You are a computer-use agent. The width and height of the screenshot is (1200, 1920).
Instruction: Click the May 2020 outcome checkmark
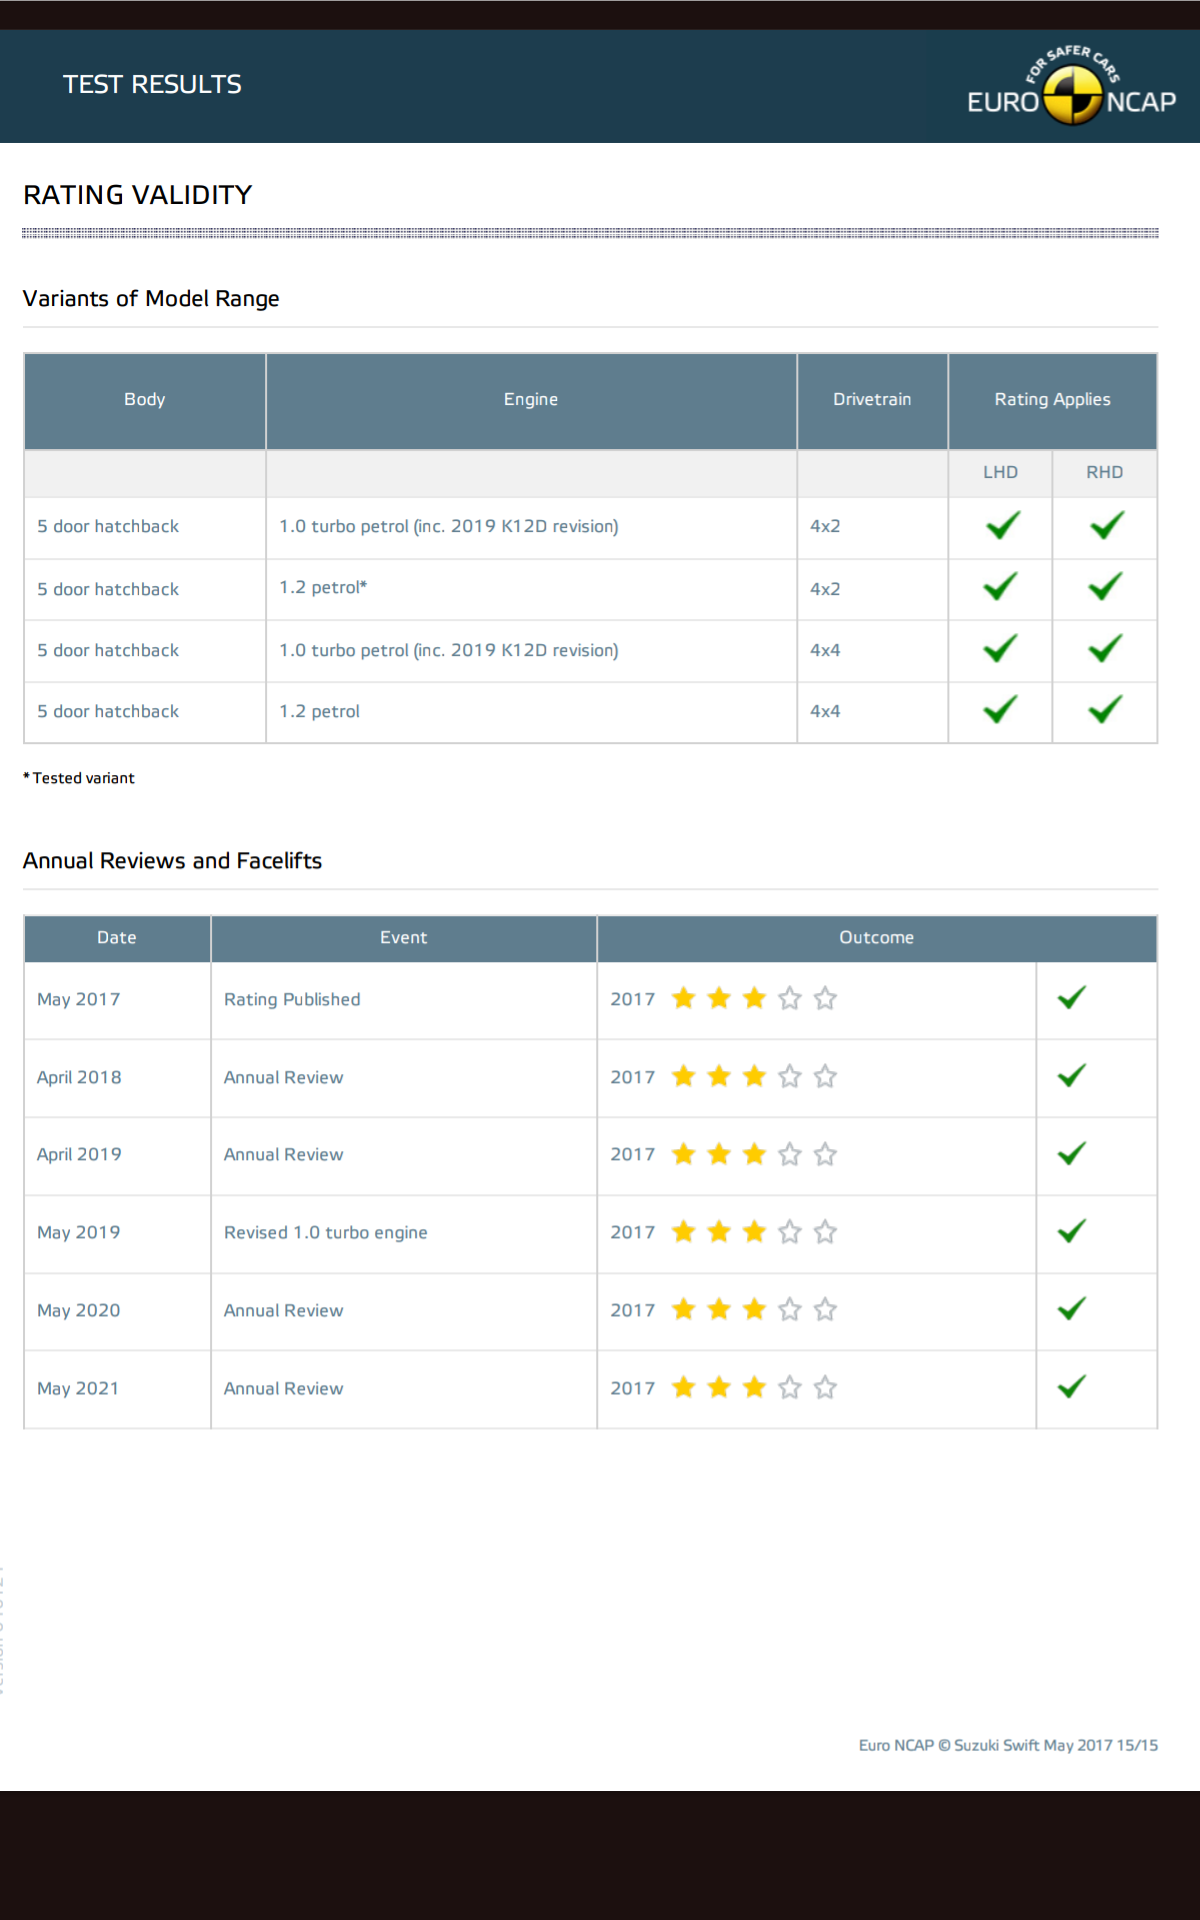tap(1071, 1308)
